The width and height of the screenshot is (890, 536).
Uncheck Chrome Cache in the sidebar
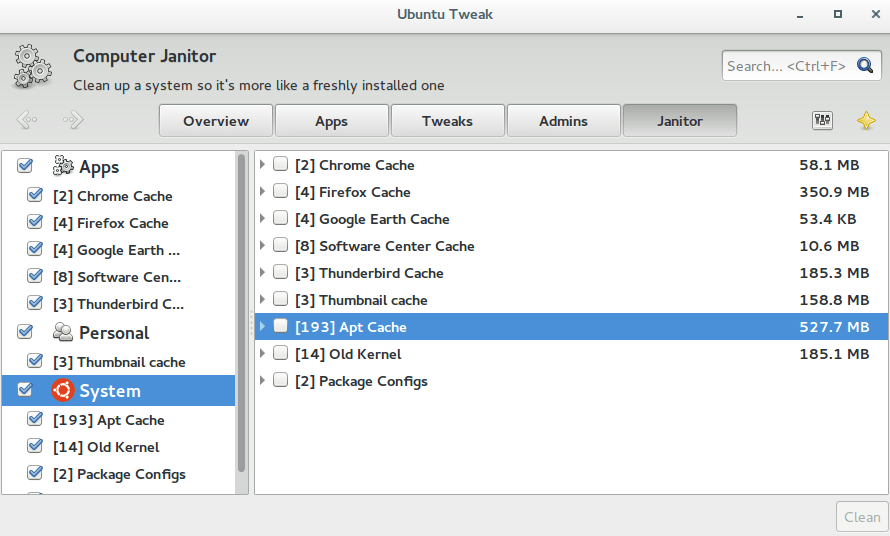[x=35, y=195]
